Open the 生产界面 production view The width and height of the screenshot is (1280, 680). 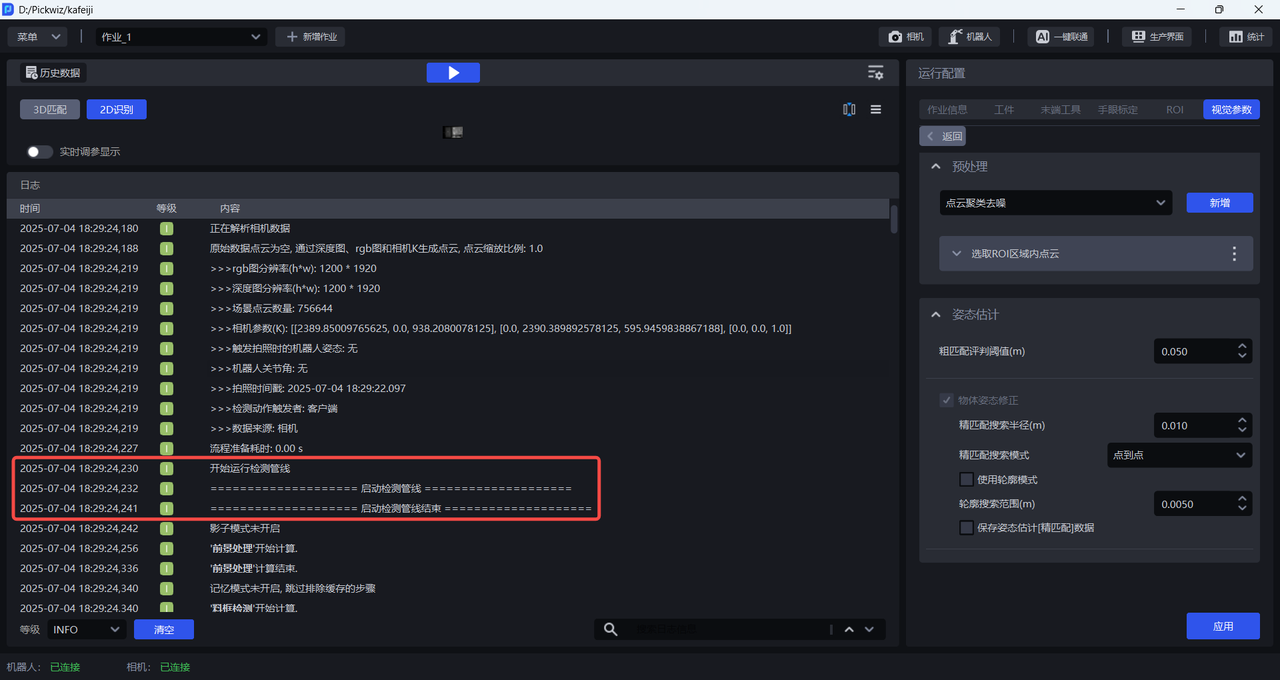tap(1157, 37)
